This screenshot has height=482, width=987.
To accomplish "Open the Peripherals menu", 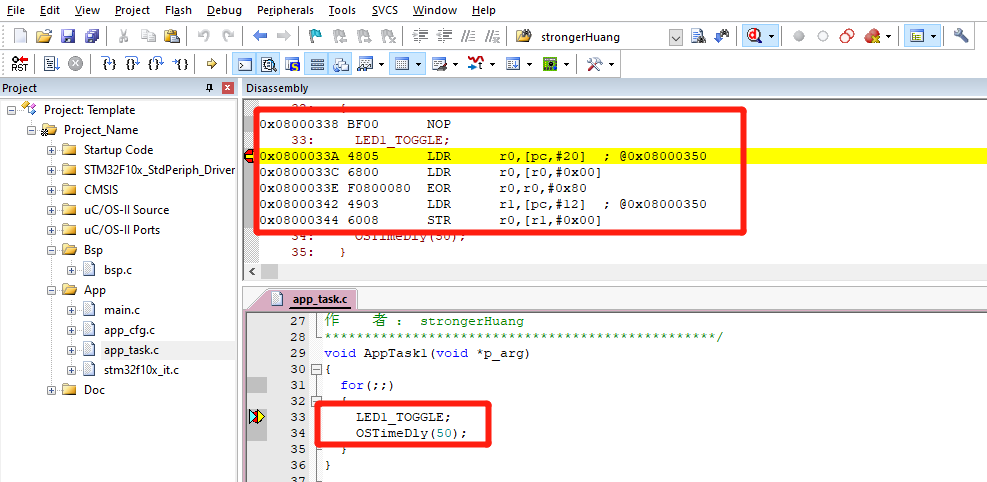I will pos(284,10).
